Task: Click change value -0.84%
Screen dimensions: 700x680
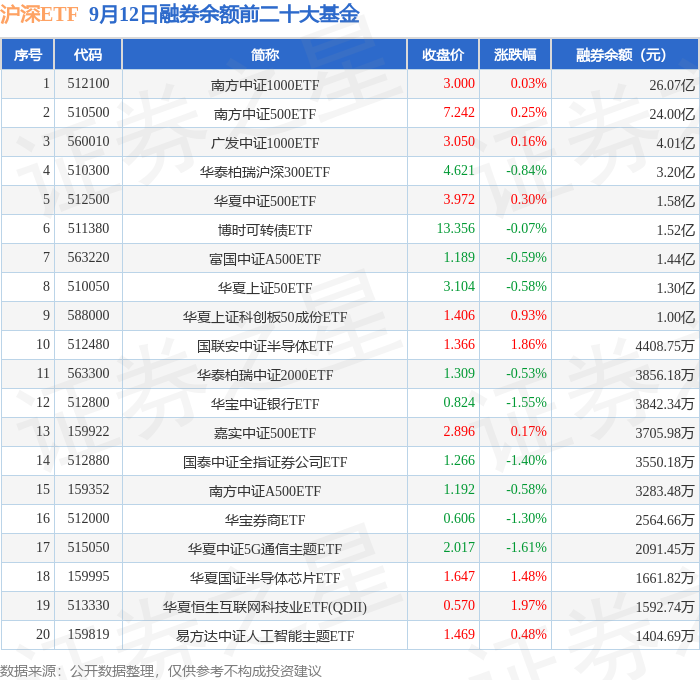Action: [x=526, y=171]
